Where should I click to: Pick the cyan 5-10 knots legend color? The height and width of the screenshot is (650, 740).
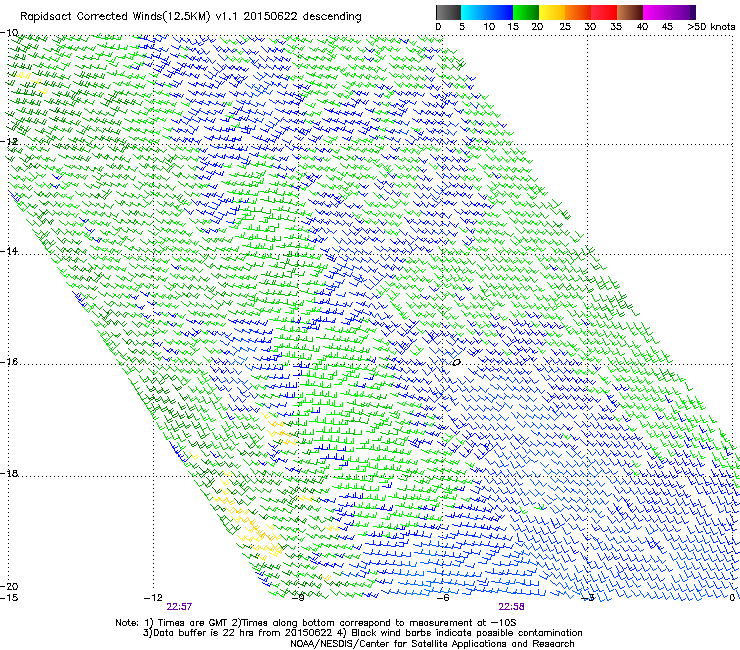[474, 12]
